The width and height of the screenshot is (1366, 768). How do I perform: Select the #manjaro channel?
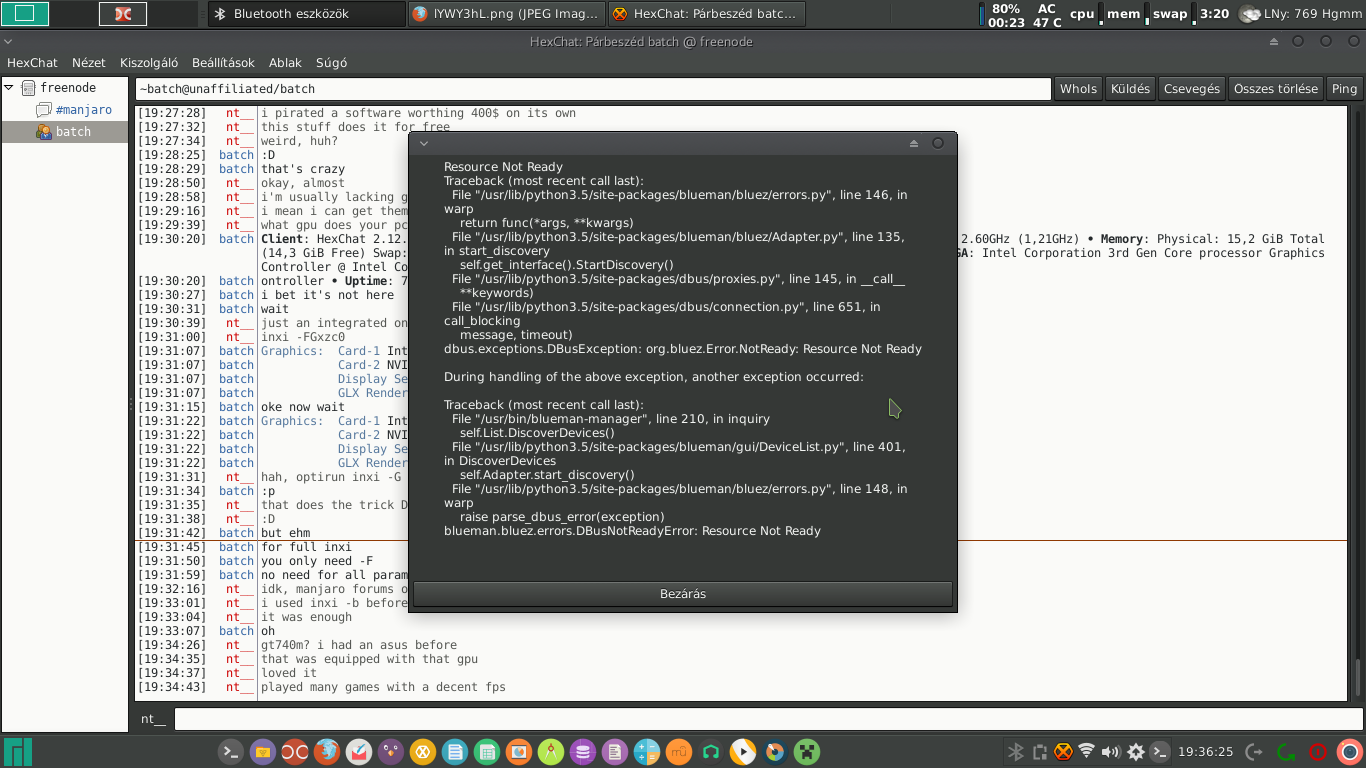pyautogui.click(x=84, y=110)
